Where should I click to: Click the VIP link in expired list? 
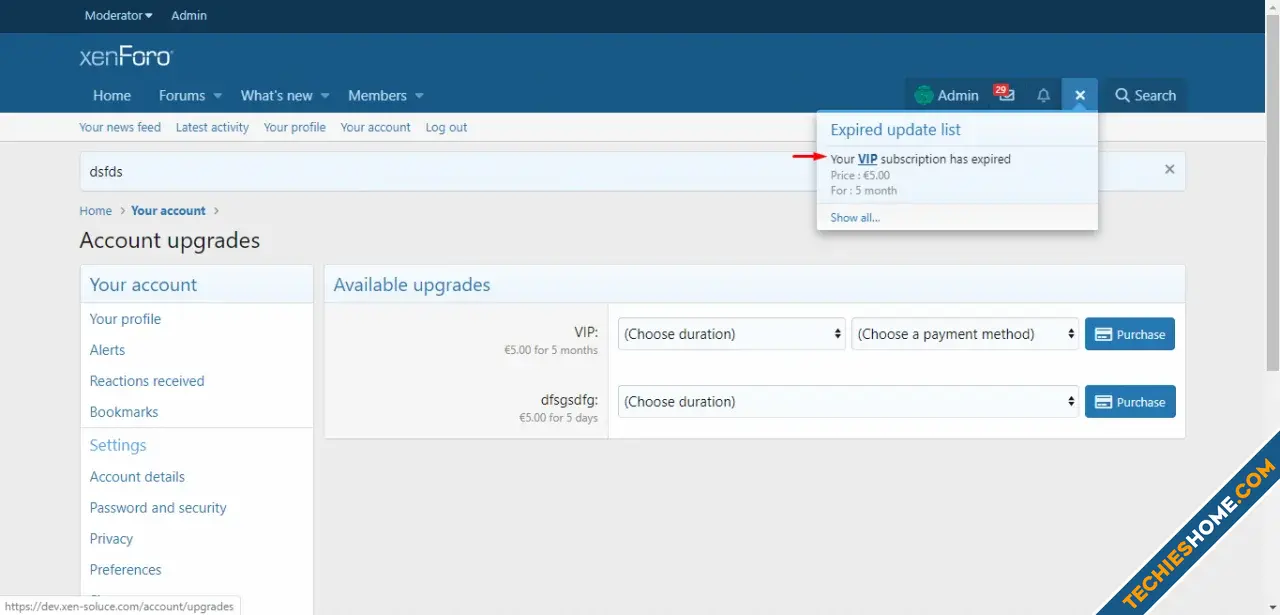(x=867, y=159)
